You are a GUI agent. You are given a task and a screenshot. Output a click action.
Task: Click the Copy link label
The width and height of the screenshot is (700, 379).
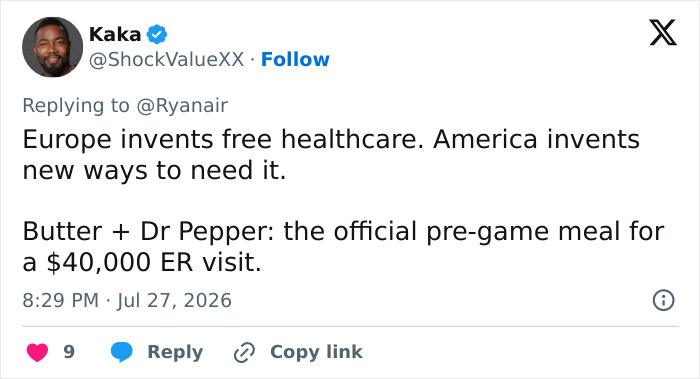(316, 352)
